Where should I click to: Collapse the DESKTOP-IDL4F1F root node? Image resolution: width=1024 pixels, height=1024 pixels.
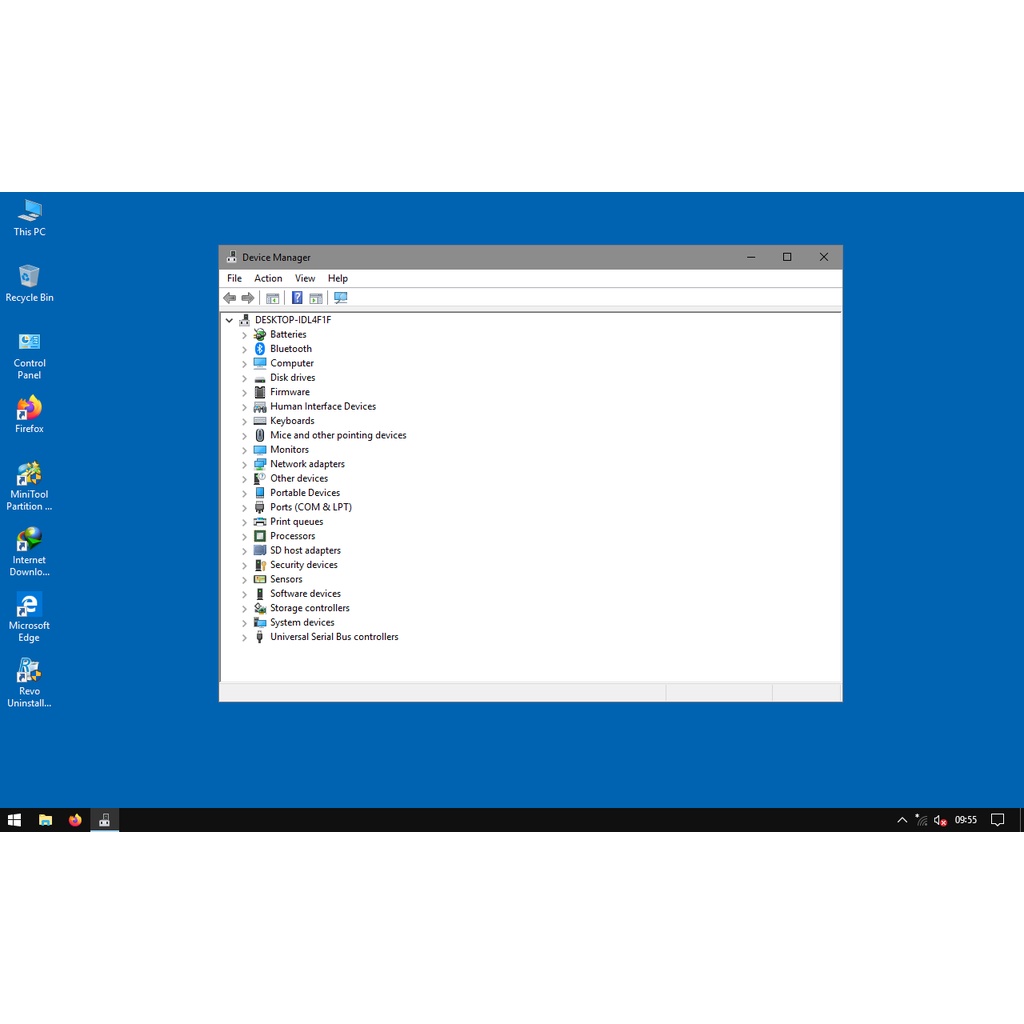pyautogui.click(x=229, y=320)
